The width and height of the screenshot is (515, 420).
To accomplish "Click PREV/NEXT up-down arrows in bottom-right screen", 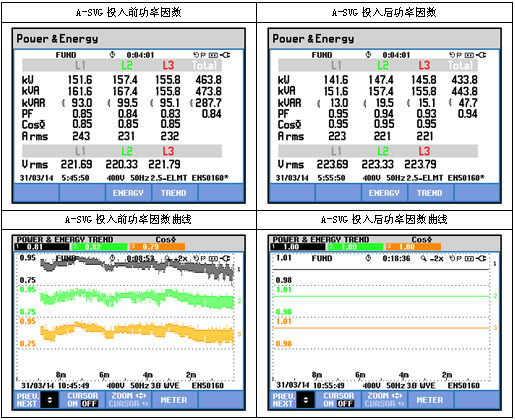I will pyautogui.click(x=306, y=400).
